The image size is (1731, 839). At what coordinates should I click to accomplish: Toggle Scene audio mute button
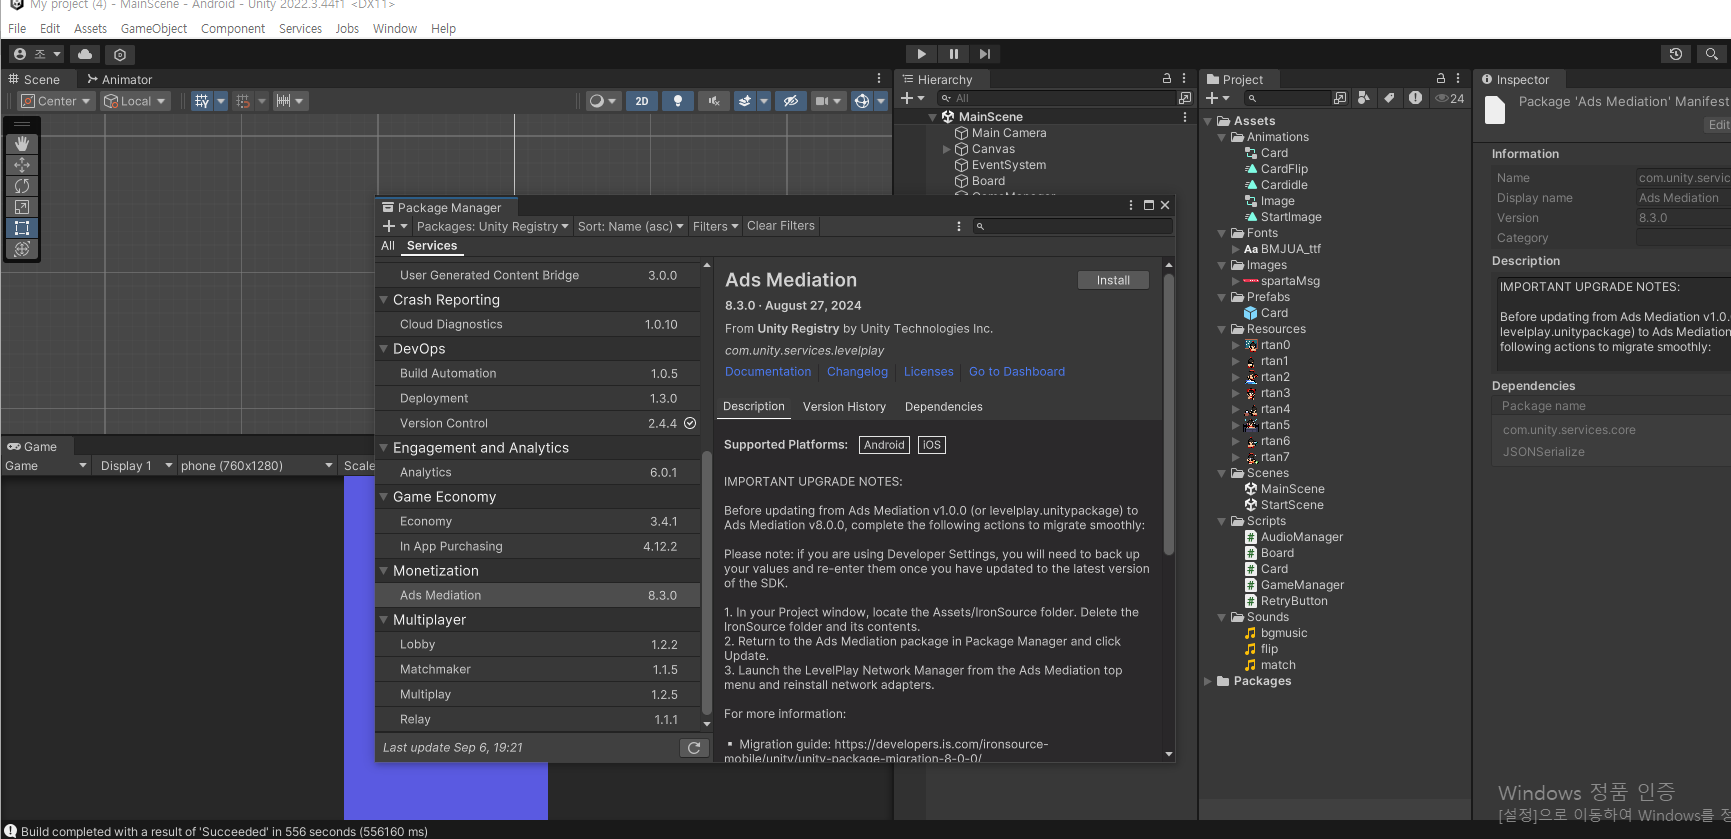[x=714, y=101]
